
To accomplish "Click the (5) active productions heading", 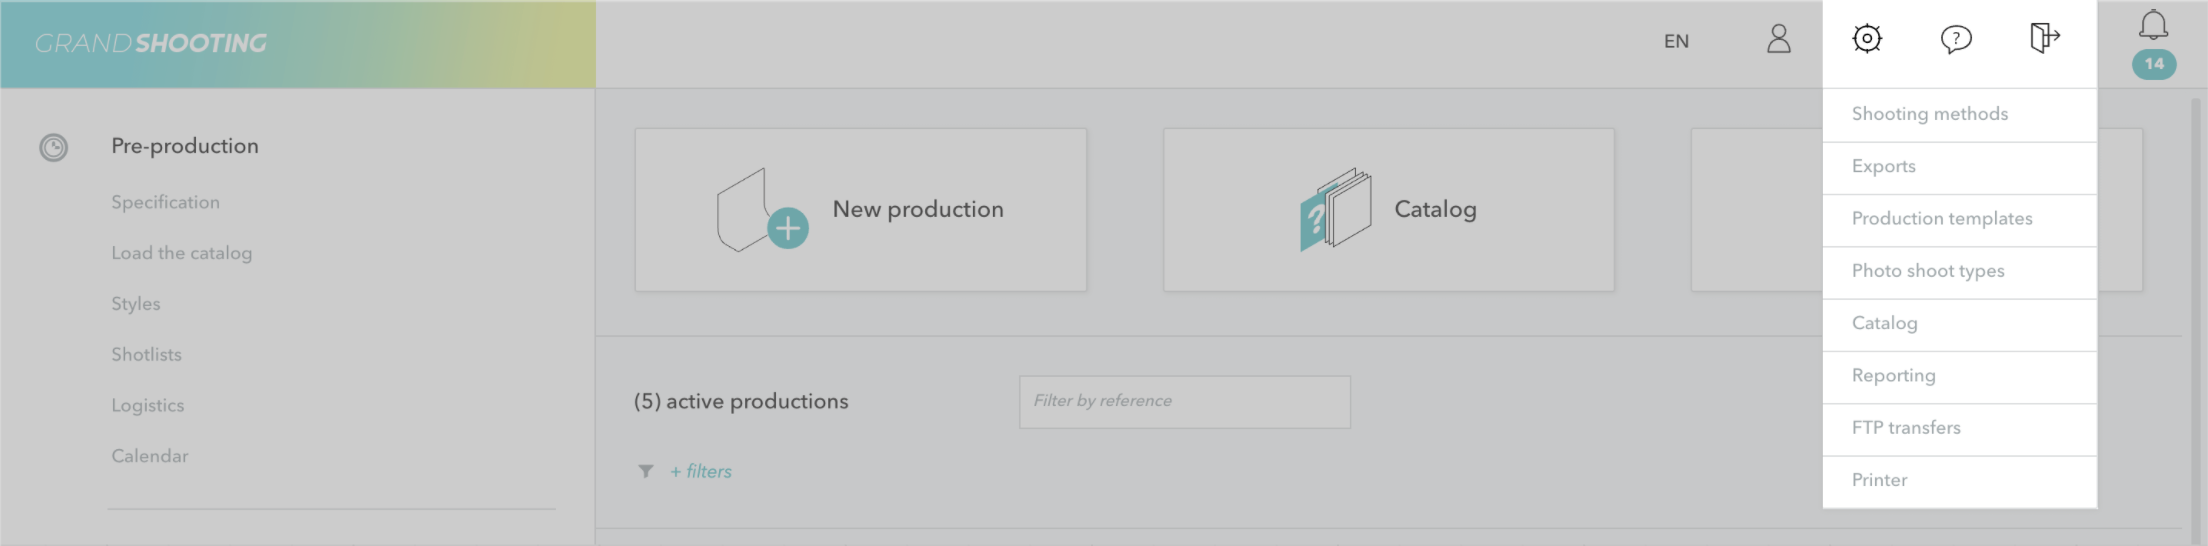I will pos(740,402).
